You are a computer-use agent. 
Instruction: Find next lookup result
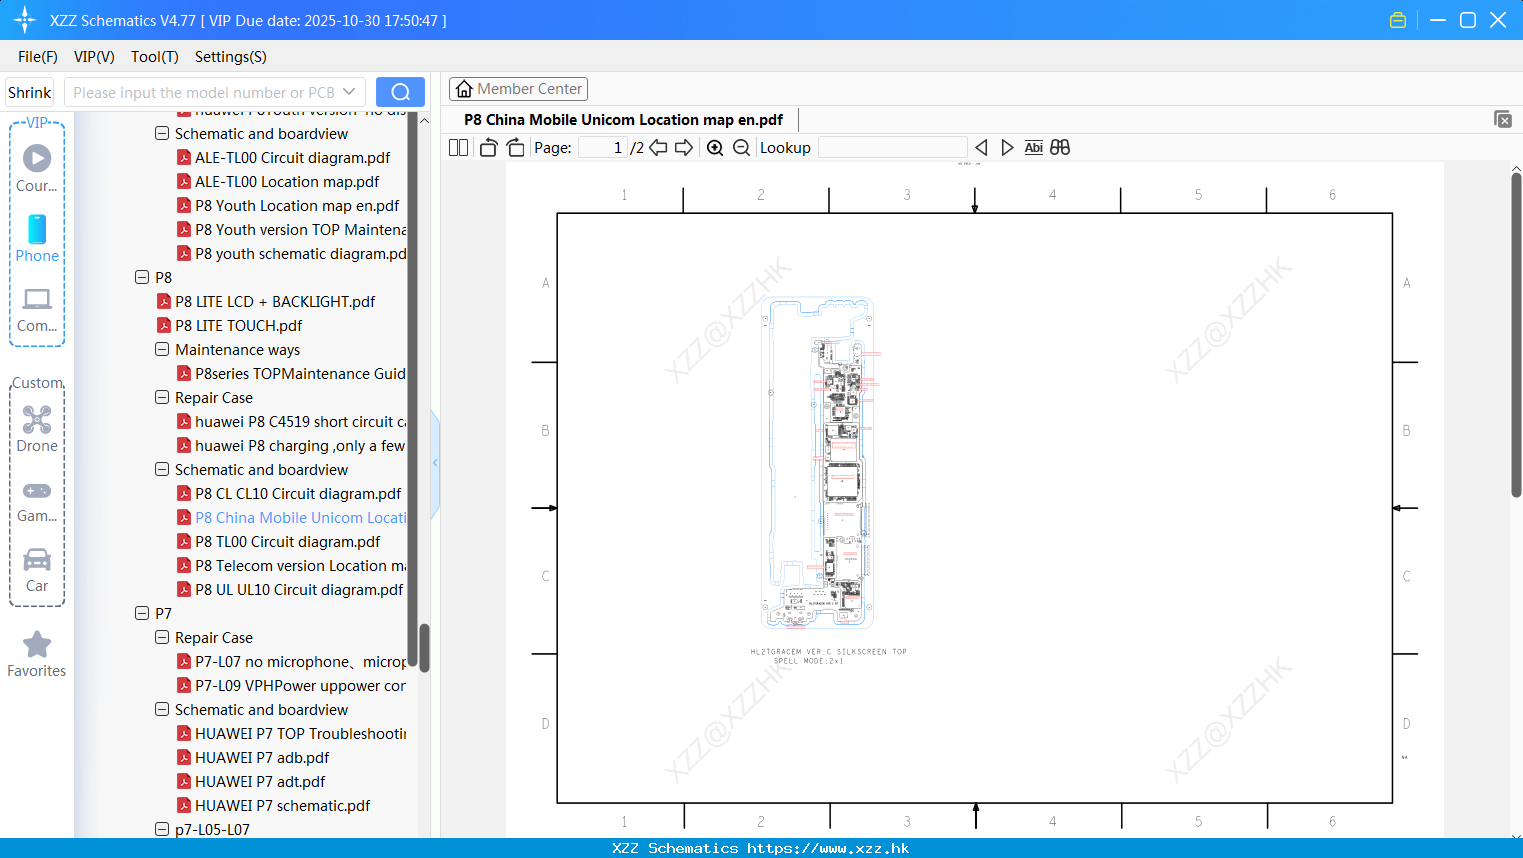pos(1007,147)
